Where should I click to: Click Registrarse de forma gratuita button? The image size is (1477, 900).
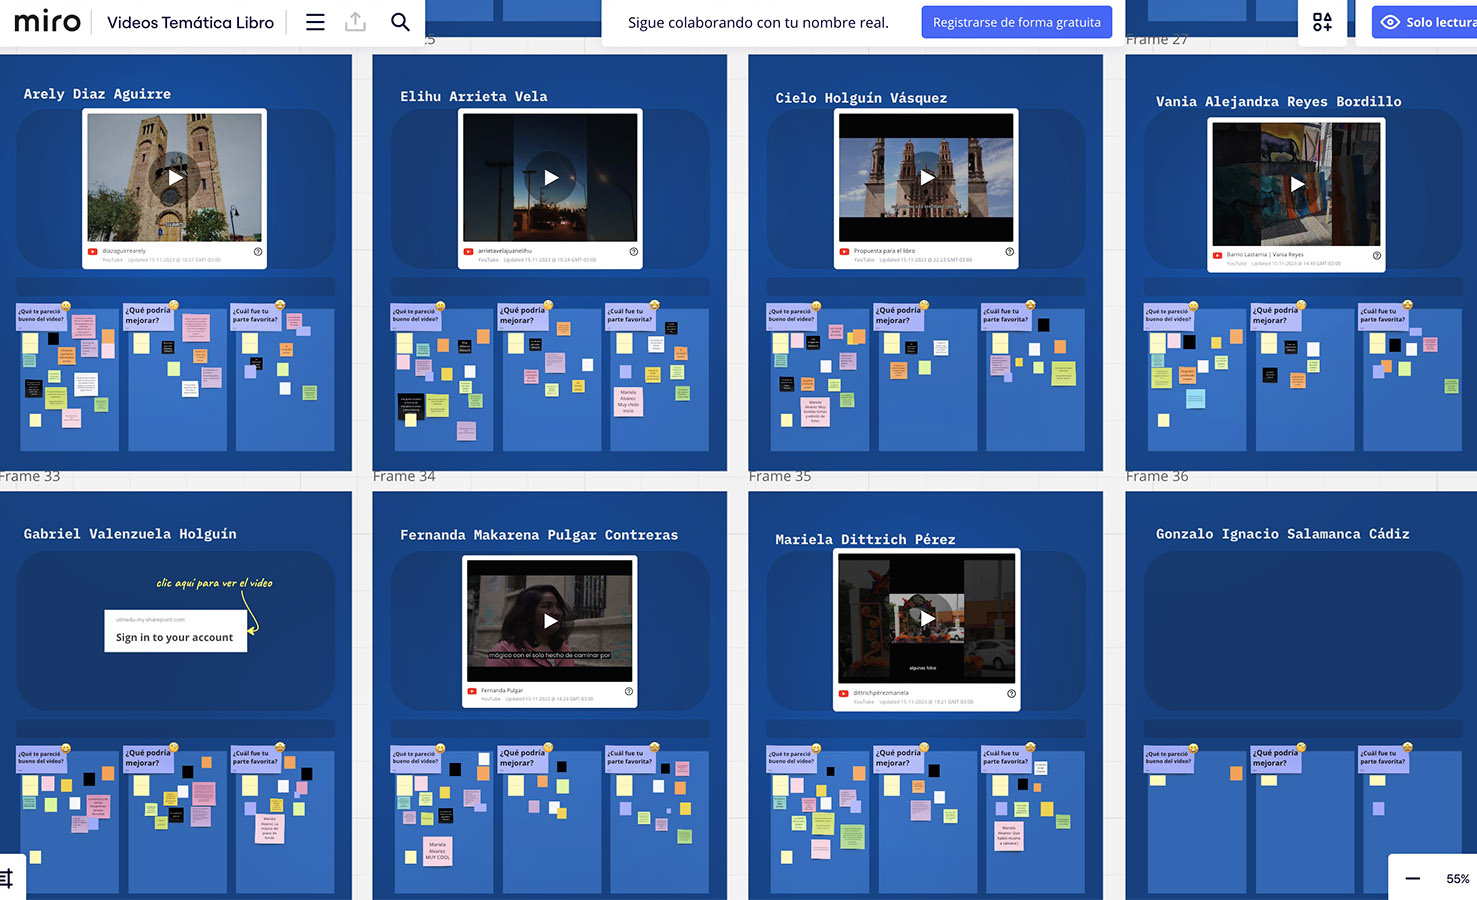pos(1016,22)
